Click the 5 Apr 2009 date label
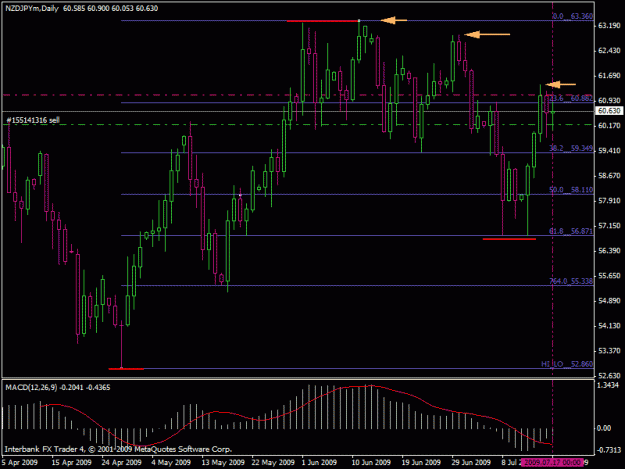Image resolution: width=625 pixels, height=469 pixels. coord(19,462)
